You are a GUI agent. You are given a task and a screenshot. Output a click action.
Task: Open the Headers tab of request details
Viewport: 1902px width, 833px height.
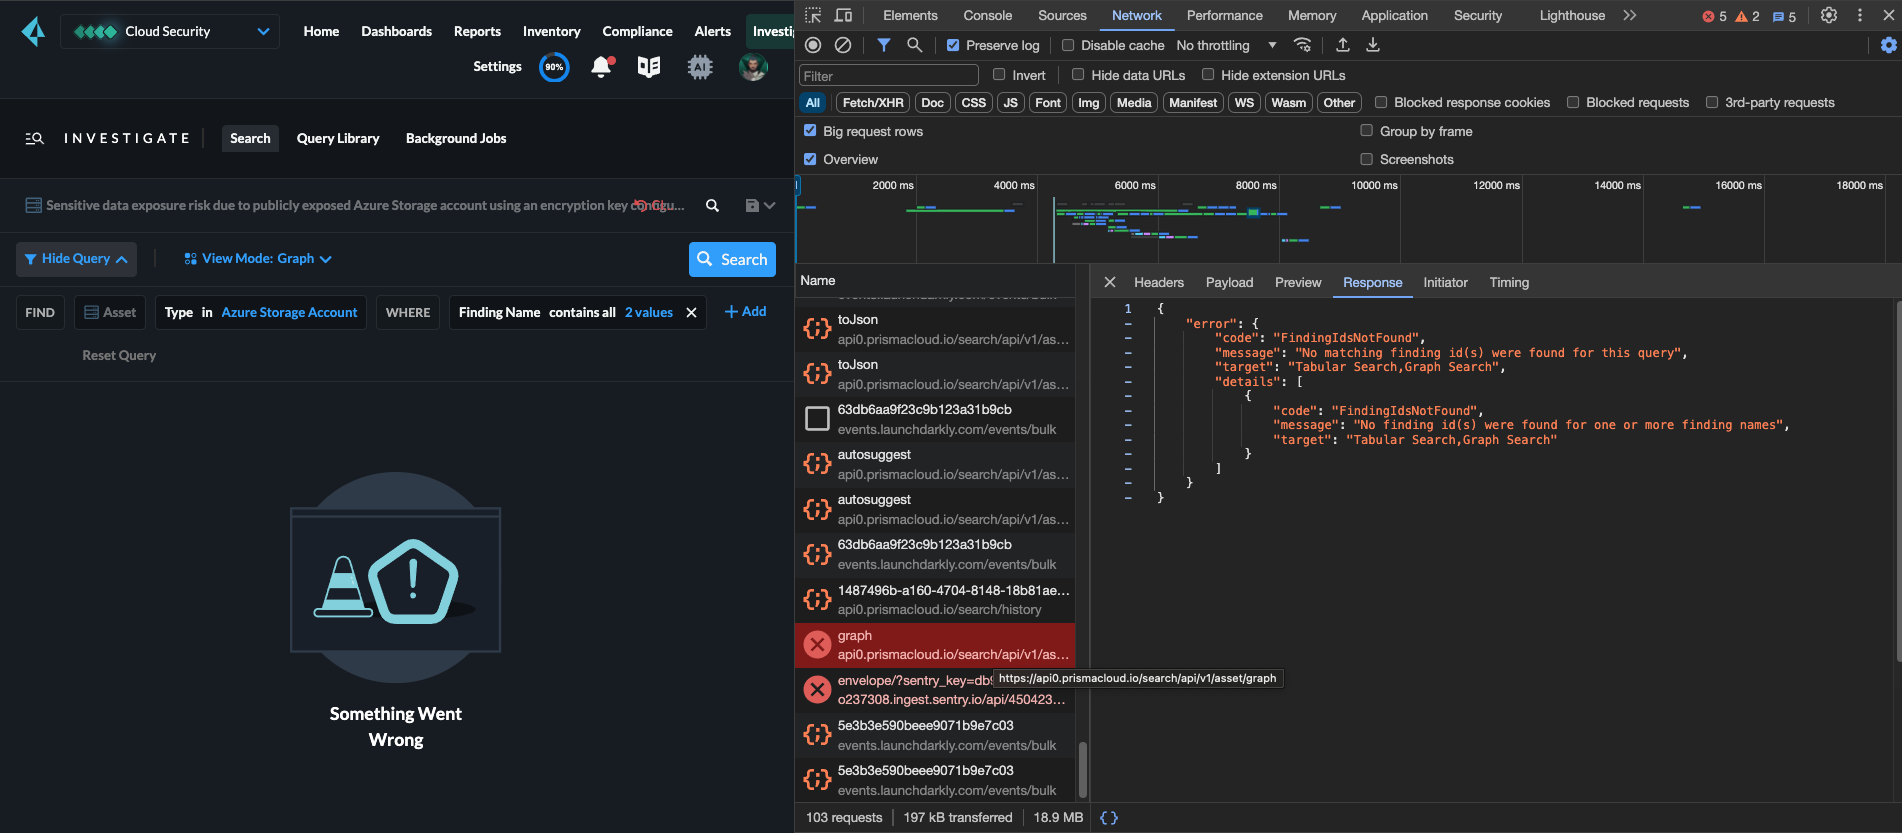coord(1159,282)
